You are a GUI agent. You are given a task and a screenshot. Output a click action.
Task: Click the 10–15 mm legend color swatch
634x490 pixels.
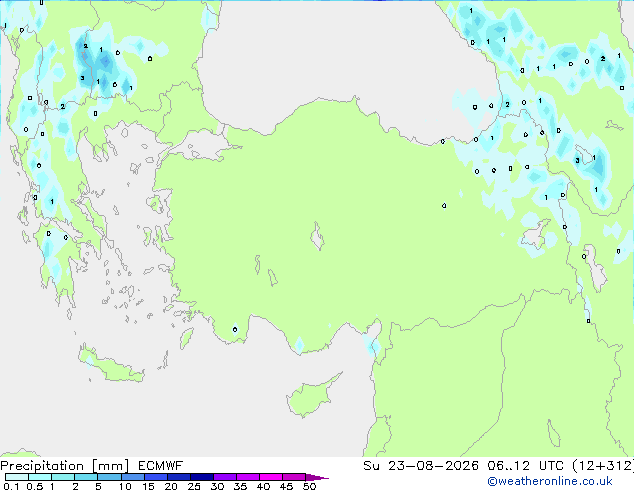click(132, 477)
